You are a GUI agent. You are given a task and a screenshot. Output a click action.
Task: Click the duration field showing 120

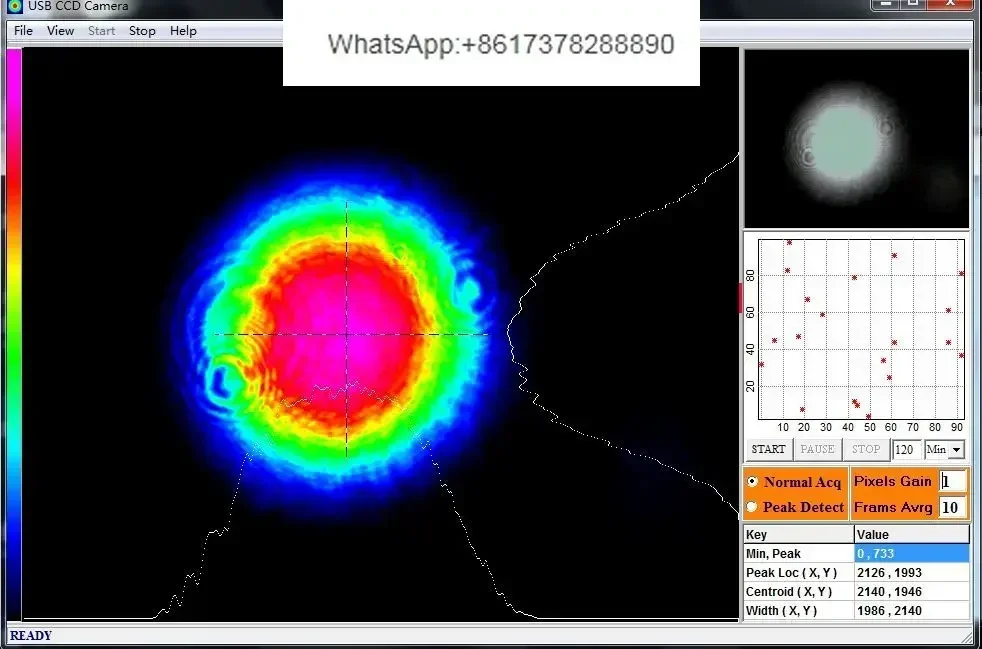click(x=907, y=449)
